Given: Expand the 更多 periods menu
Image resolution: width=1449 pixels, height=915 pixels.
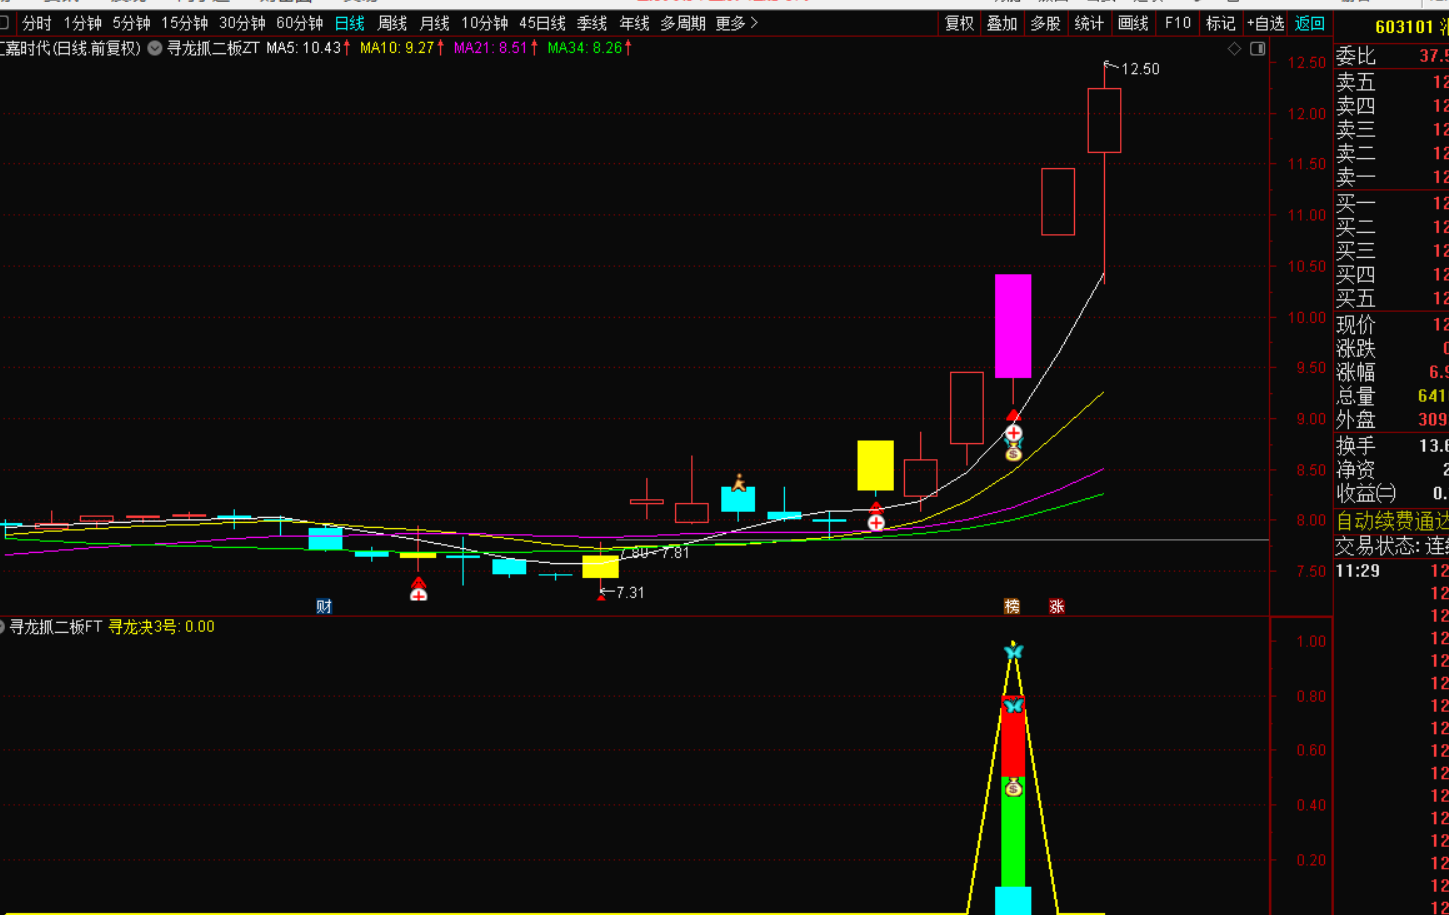Looking at the screenshot, I should point(737,23).
